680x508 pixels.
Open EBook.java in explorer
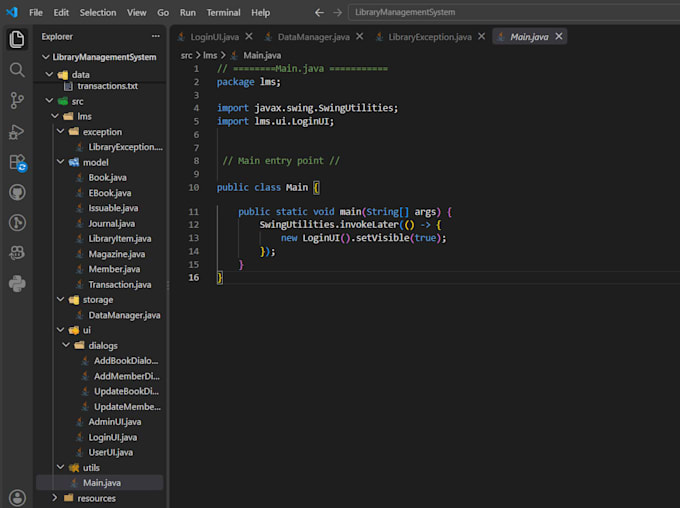[101, 193]
